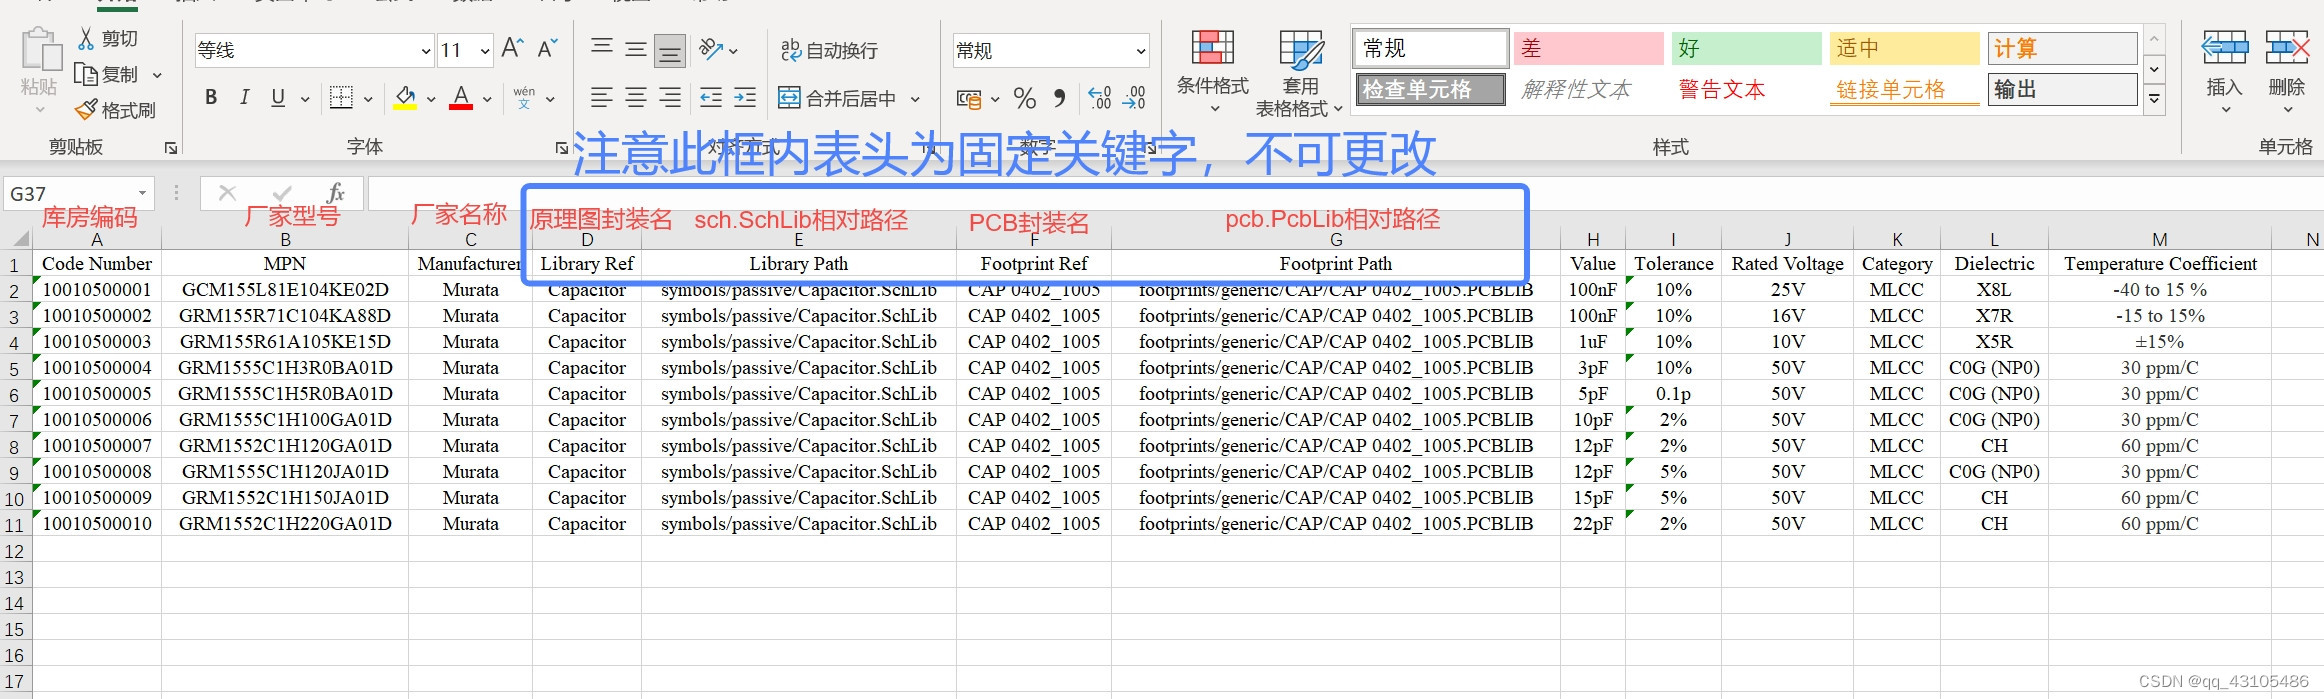The height and width of the screenshot is (699, 2324).
Task: Click the cancel X in formula bar
Action: pyautogui.click(x=227, y=193)
